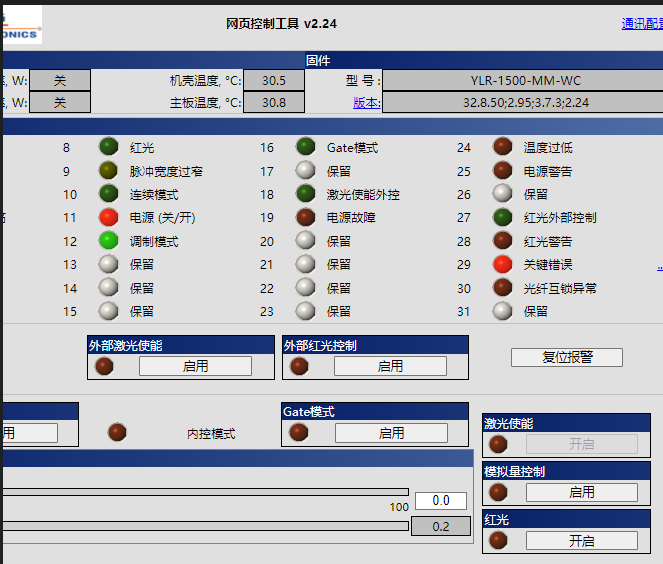Image resolution: width=663 pixels, height=564 pixels.
Task: Click the Gate模式 status LED in row 16
Action: click(305, 147)
